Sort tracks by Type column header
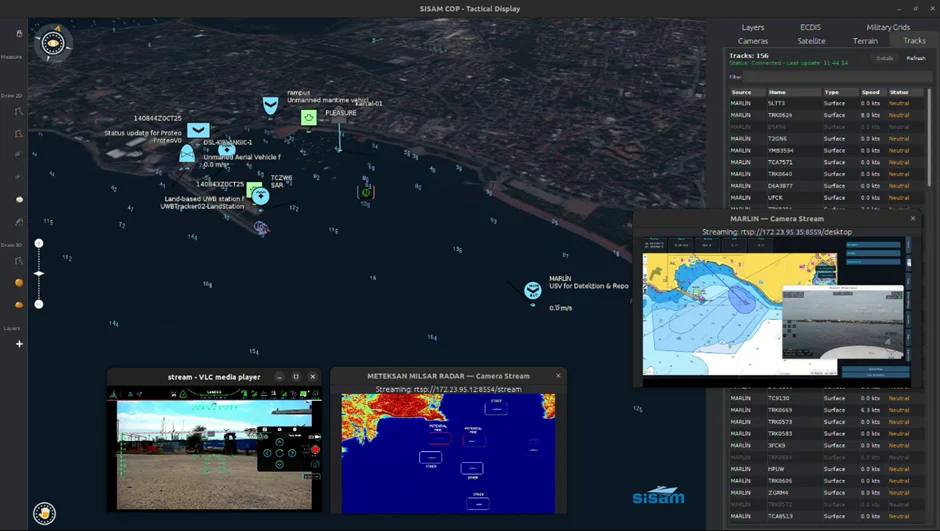The image size is (940, 531). [840, 92]
